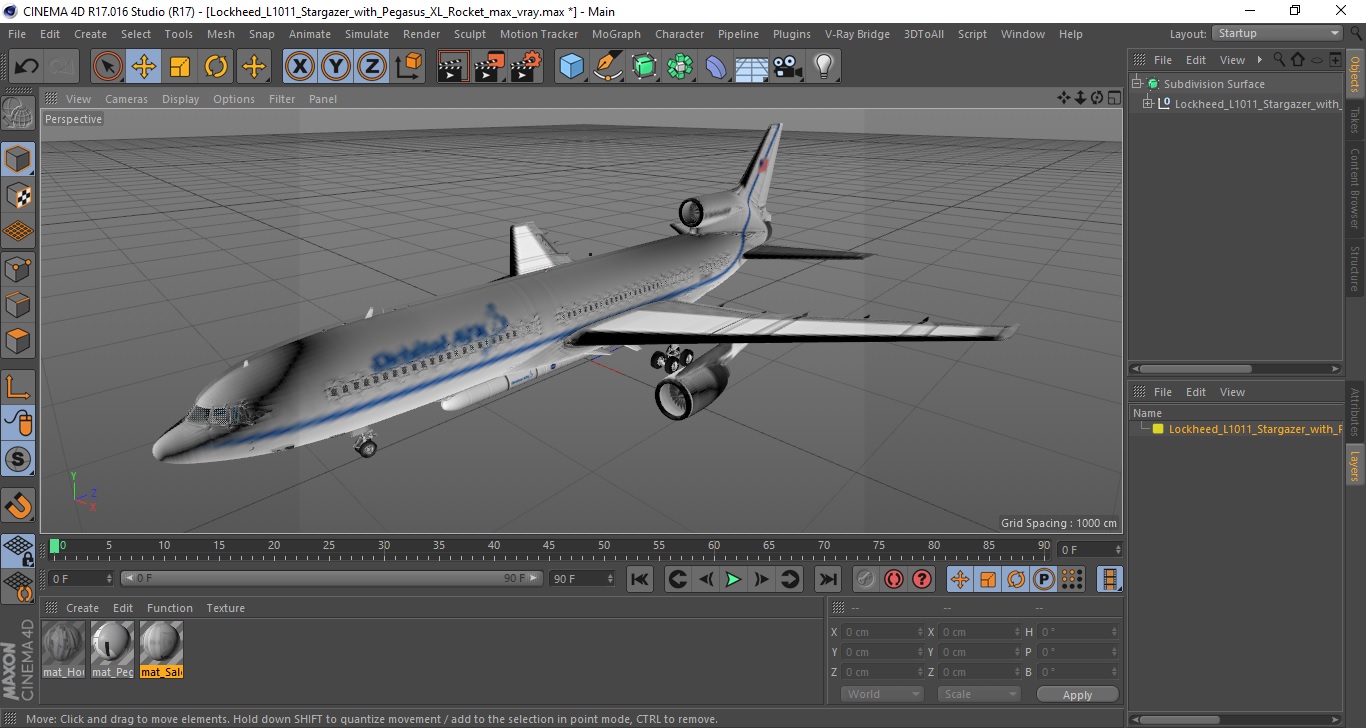Click frame 45 on the timeline

click(x=548, y=546)
